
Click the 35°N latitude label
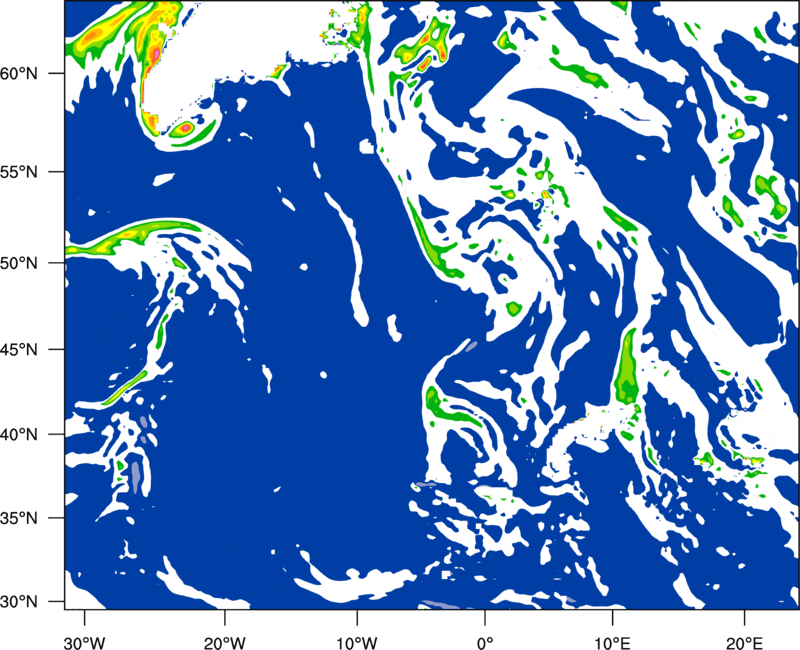tap(19, 518)
